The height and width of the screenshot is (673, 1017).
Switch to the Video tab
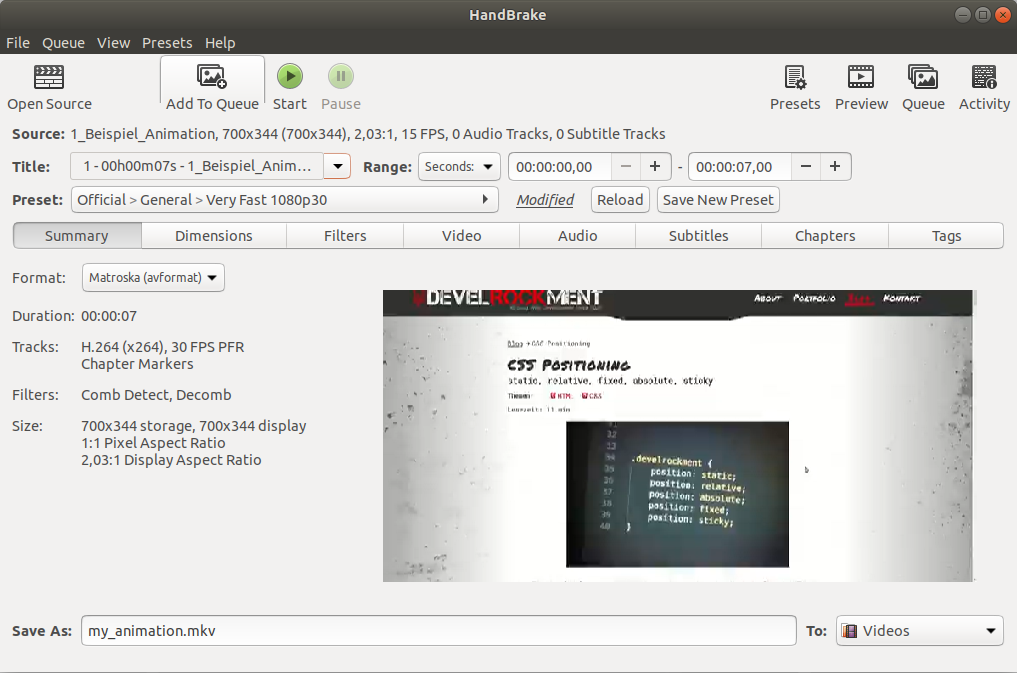[462, 236]
